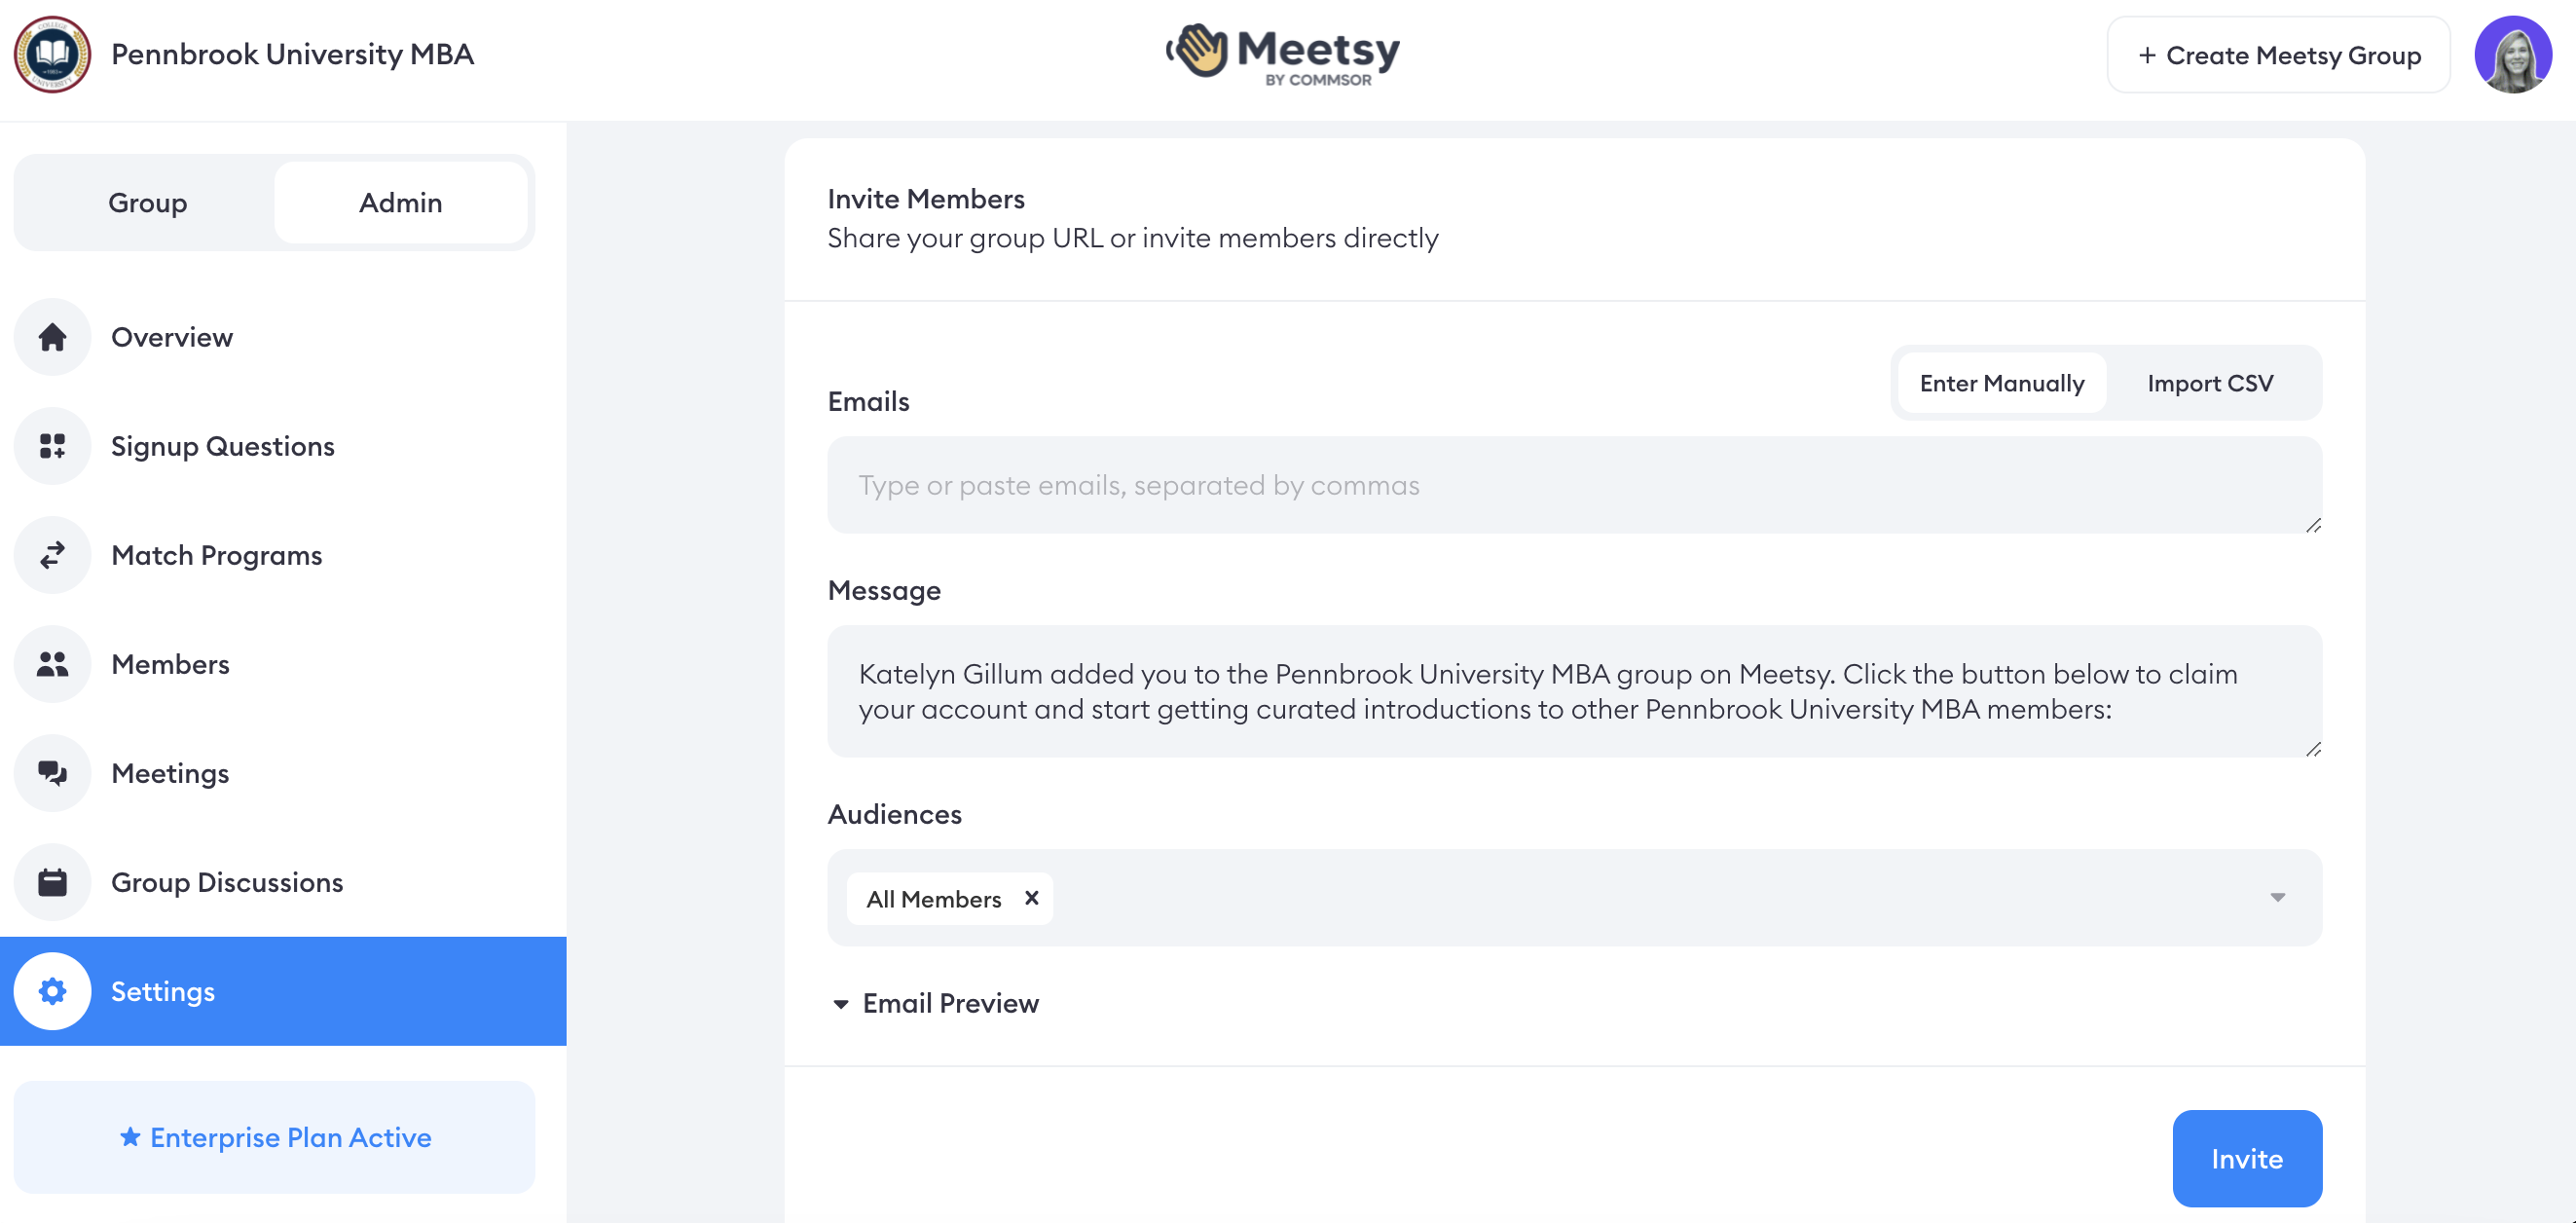Click the Pennbrook University crest logo

52,54
